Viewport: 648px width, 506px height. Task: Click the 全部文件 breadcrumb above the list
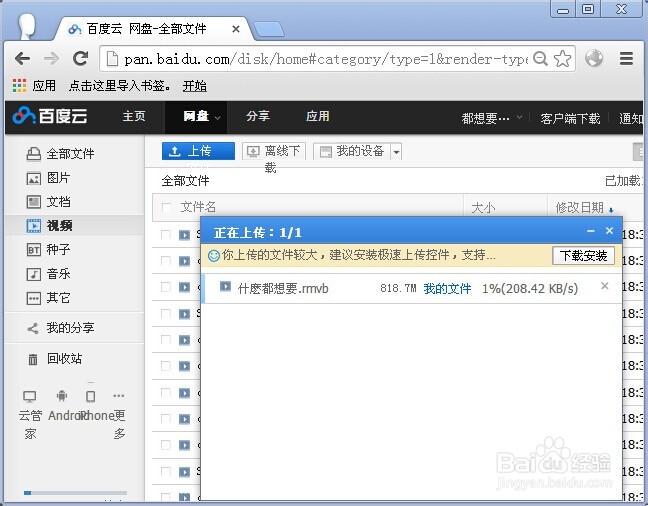tap(185, 181)
